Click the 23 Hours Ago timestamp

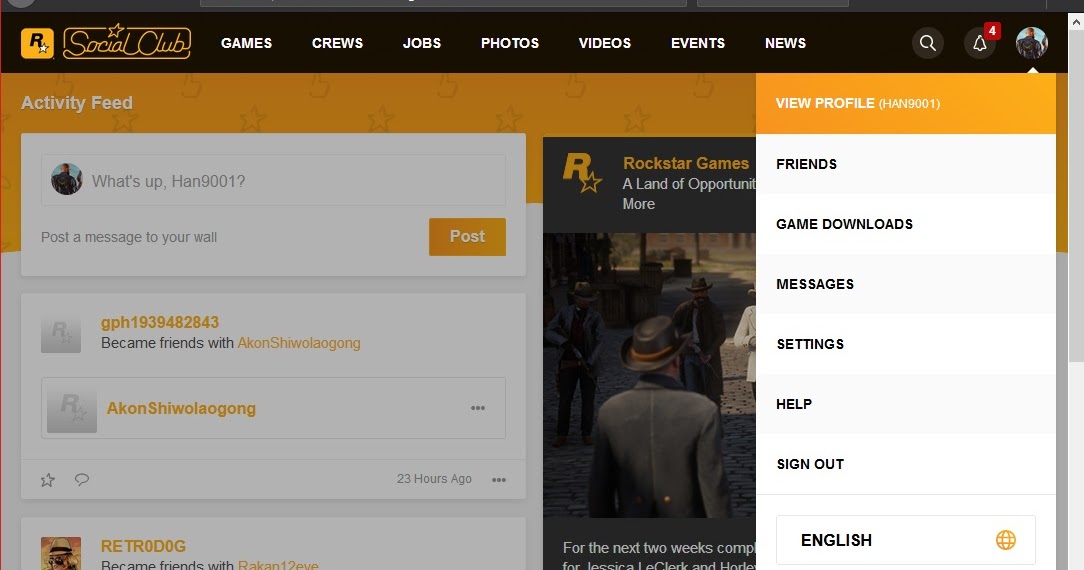434,479
